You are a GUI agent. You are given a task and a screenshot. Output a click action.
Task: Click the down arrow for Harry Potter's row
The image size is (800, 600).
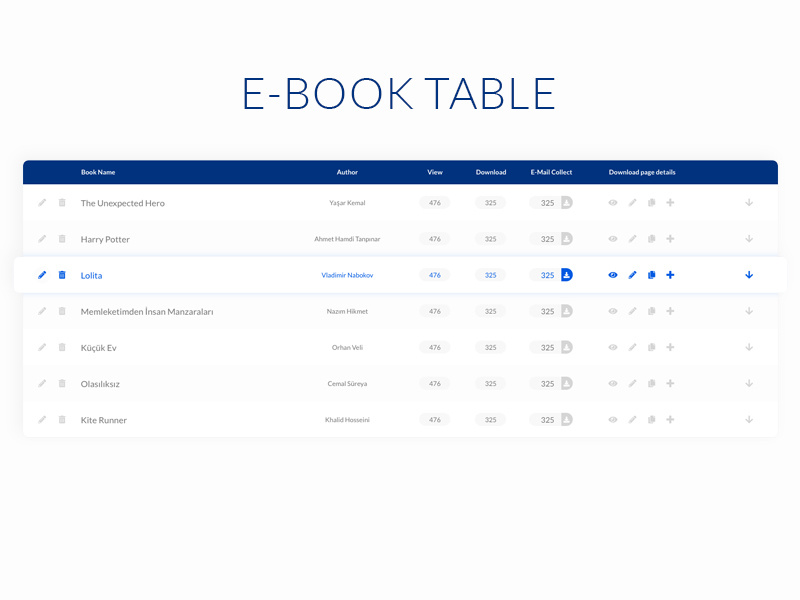[748, 239]
